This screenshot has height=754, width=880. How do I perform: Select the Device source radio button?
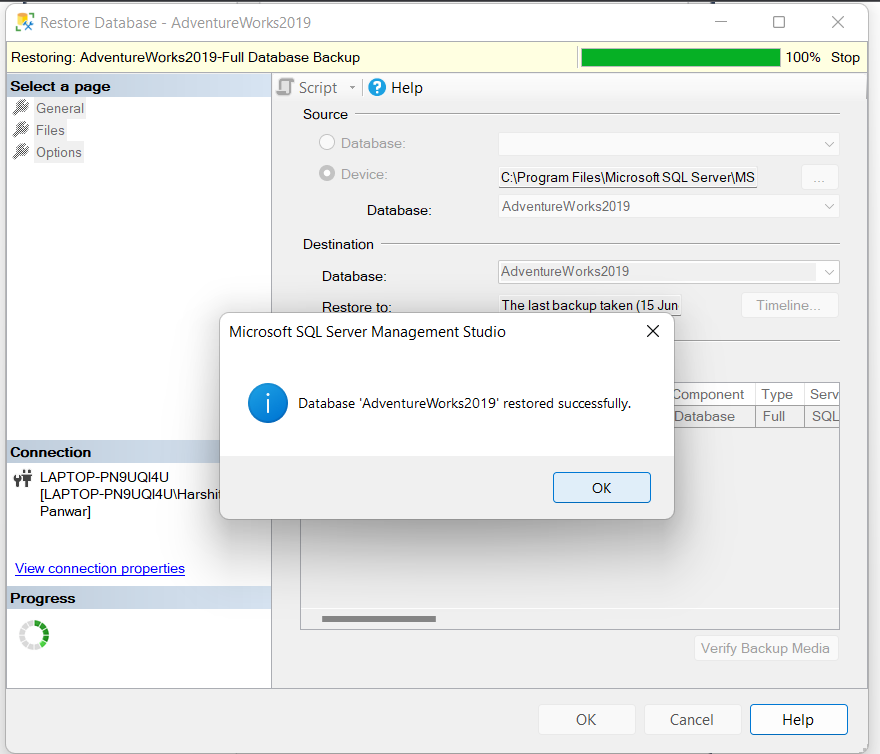coord(327,174)
